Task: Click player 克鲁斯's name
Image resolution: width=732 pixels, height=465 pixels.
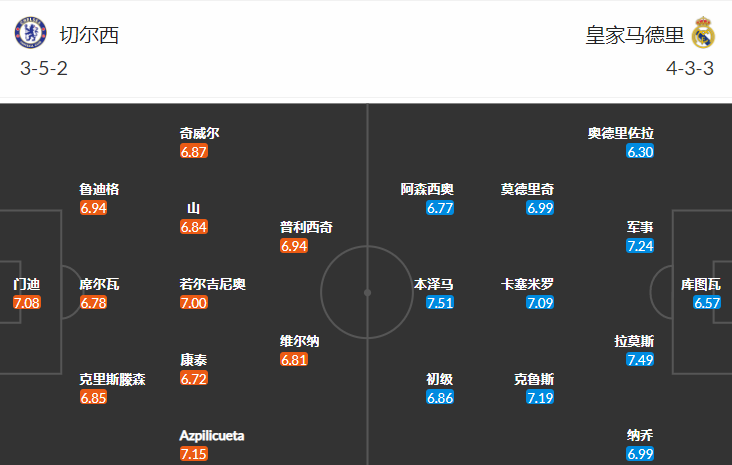Action: tap(534, 379)
